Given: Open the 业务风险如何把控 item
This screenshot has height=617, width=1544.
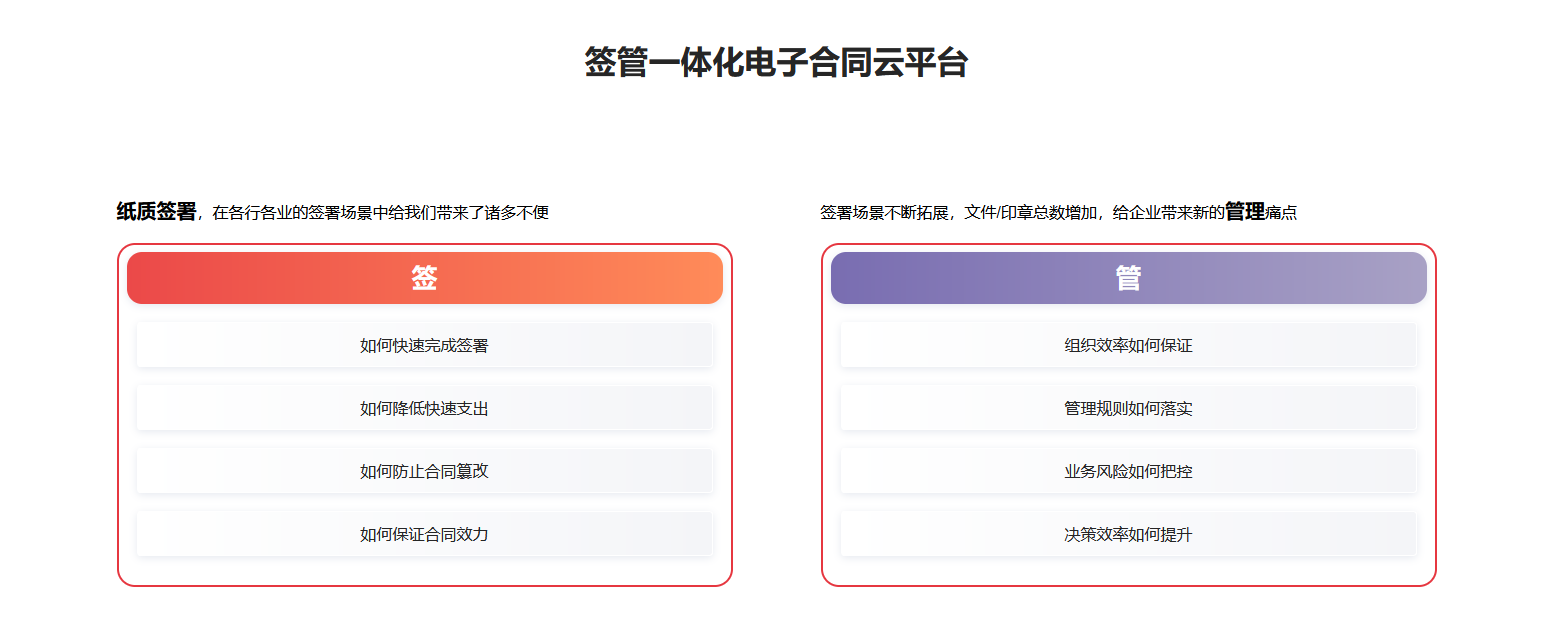Looking at the screenshot, I should point(1129,471).
